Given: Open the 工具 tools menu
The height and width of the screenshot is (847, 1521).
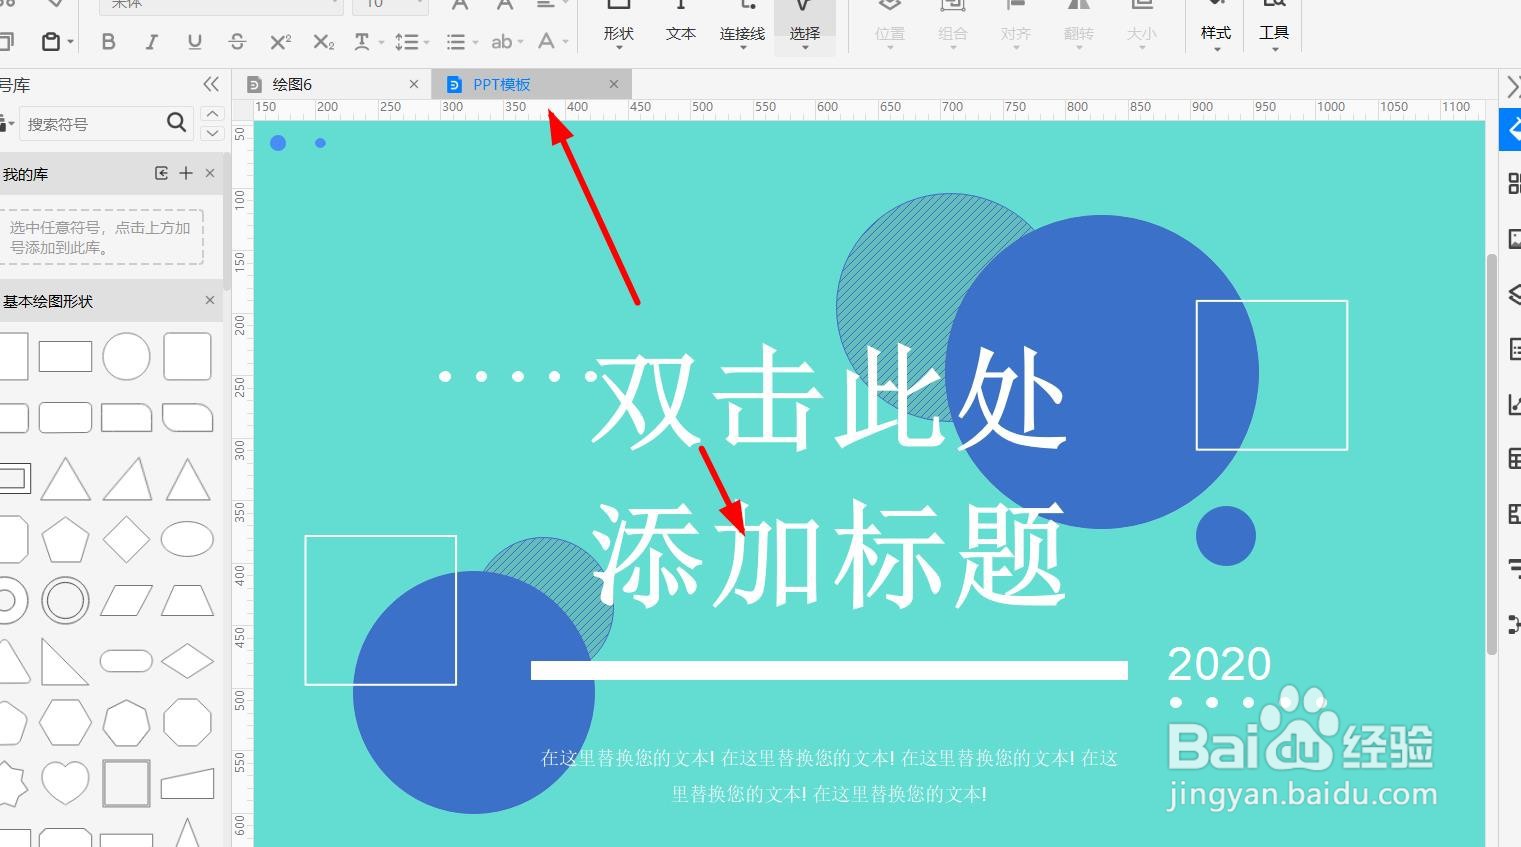Looking at the screenshot, I should [x=1274, y=27].
